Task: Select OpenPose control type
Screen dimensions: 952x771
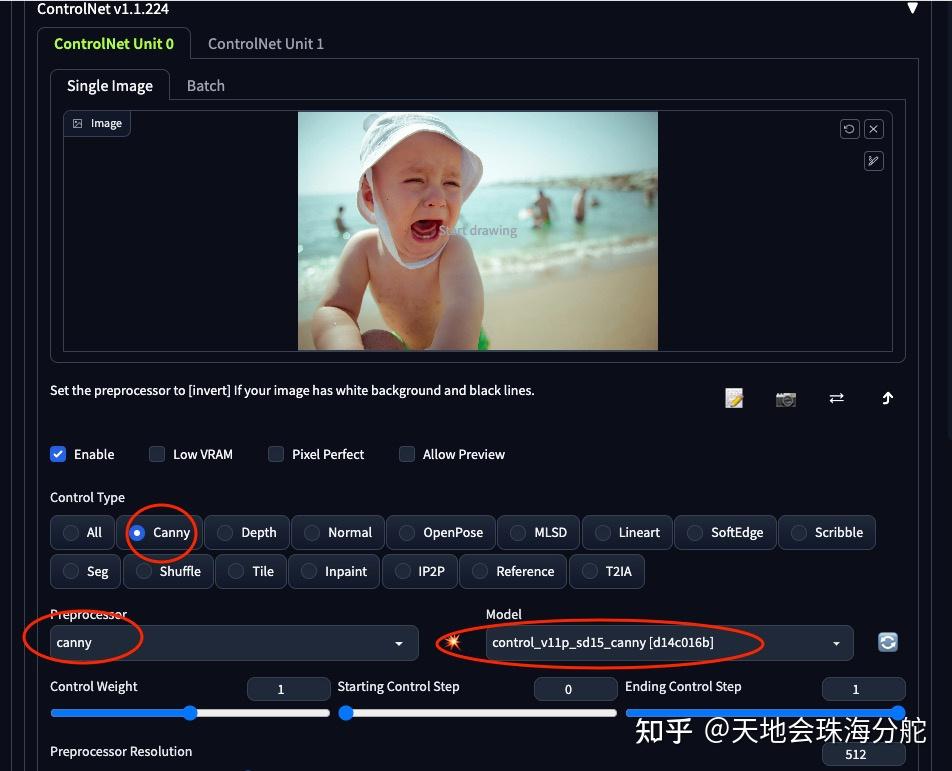Action: pos(441,532)
